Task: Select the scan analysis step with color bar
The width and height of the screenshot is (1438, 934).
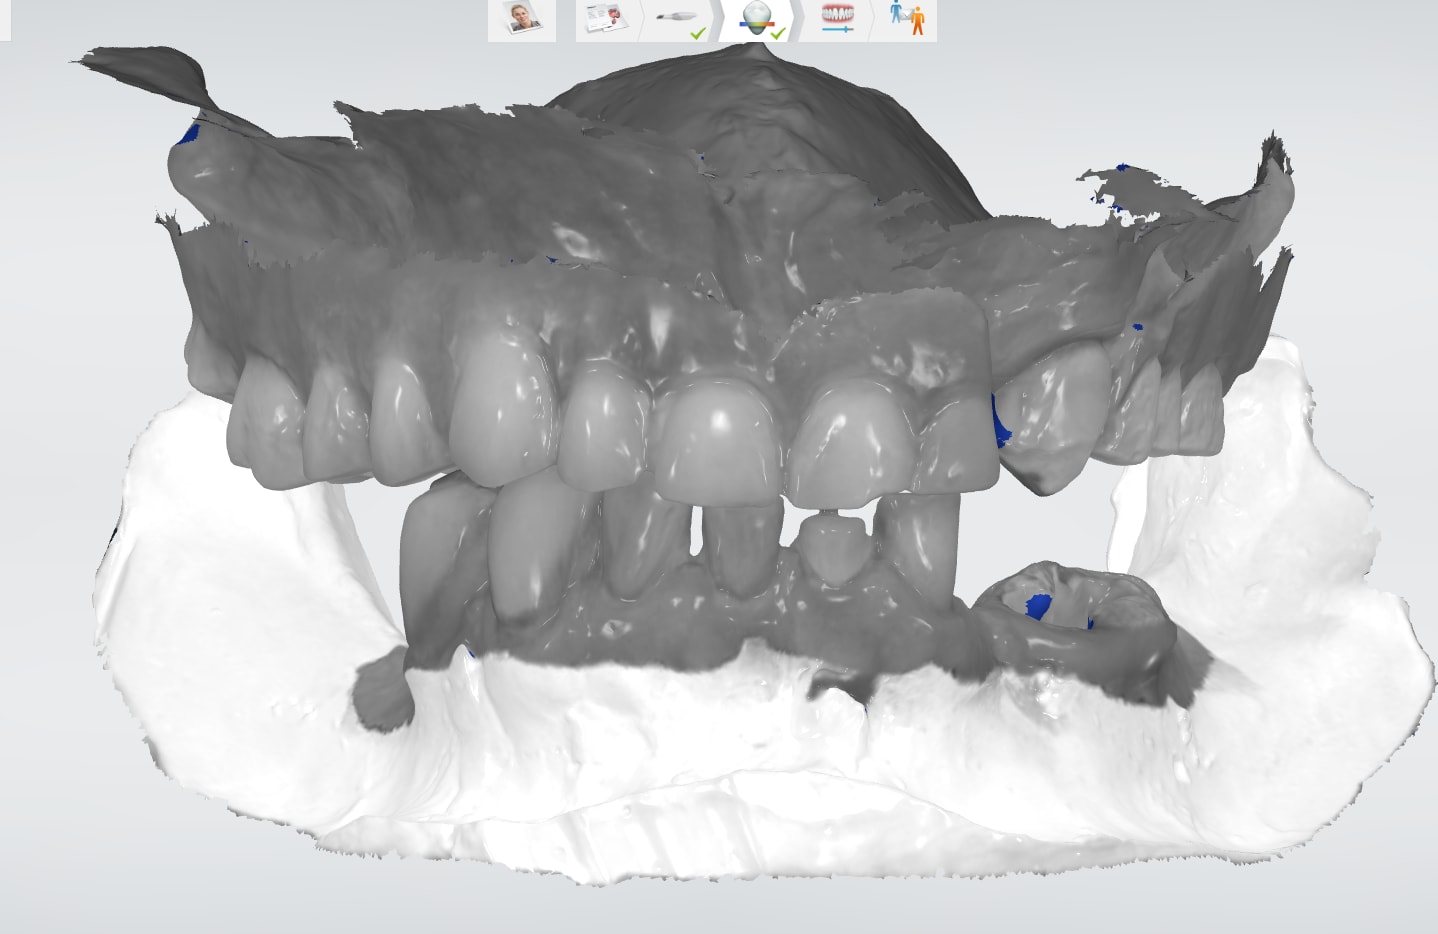Action: 756,18
